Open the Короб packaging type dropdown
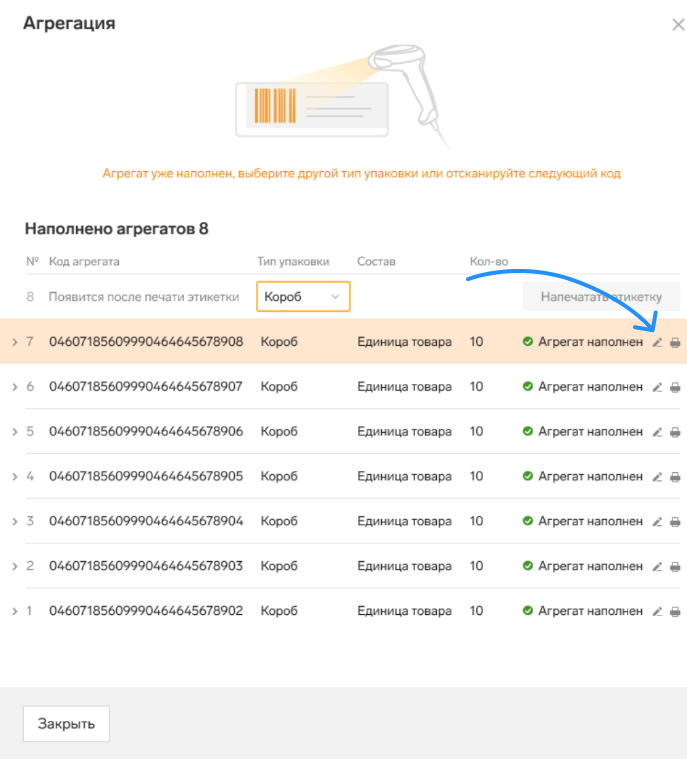Screen dimensions: 687x759 [303, 296]
